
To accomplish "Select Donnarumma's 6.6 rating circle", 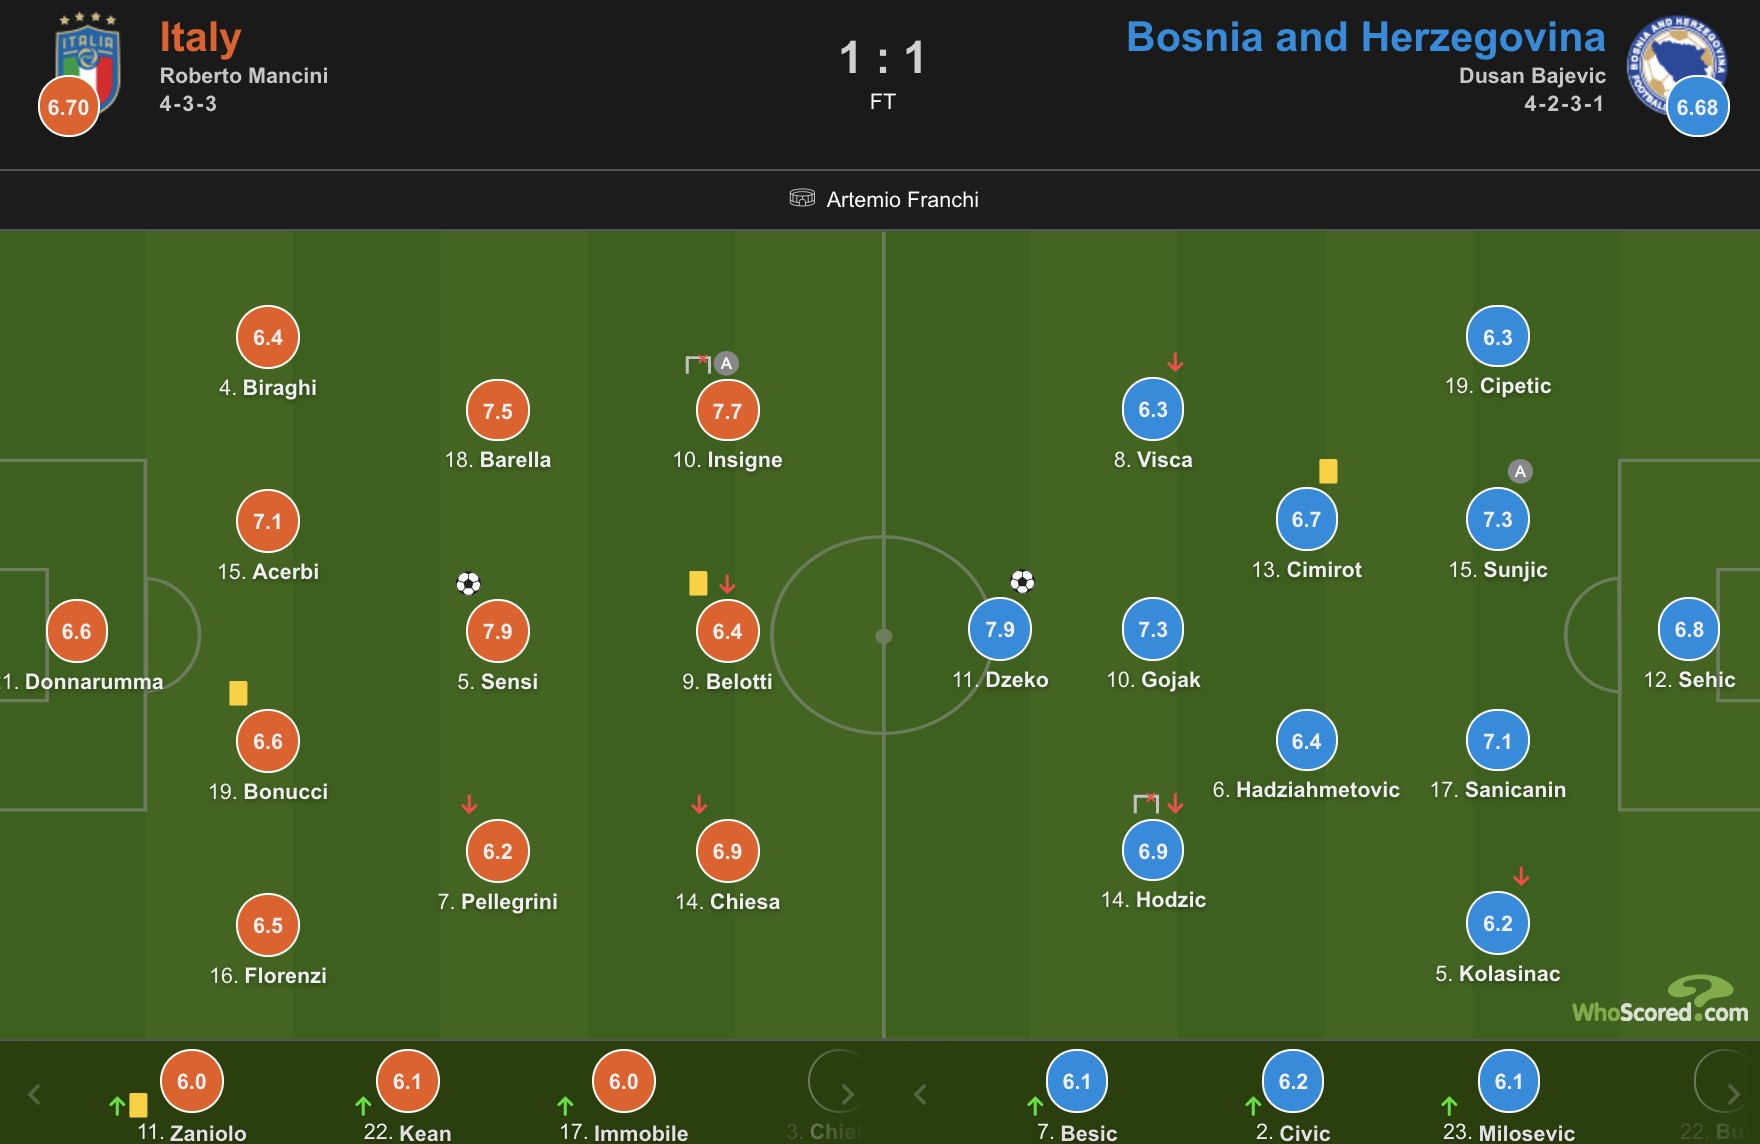I will [77, 631].
